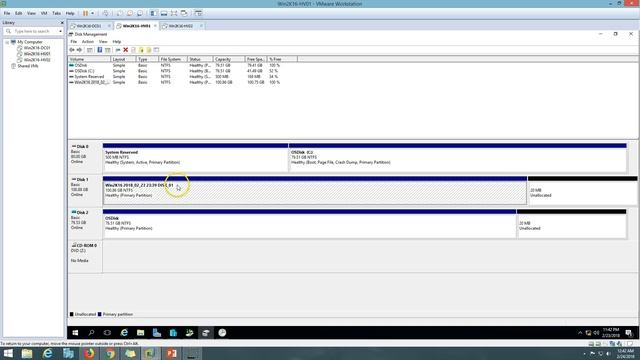The height and width of the screenshot is (360, 640).
Task: Click the Unity mode toolbar icon
Action: pyautogui.click(x=184, y=13)
